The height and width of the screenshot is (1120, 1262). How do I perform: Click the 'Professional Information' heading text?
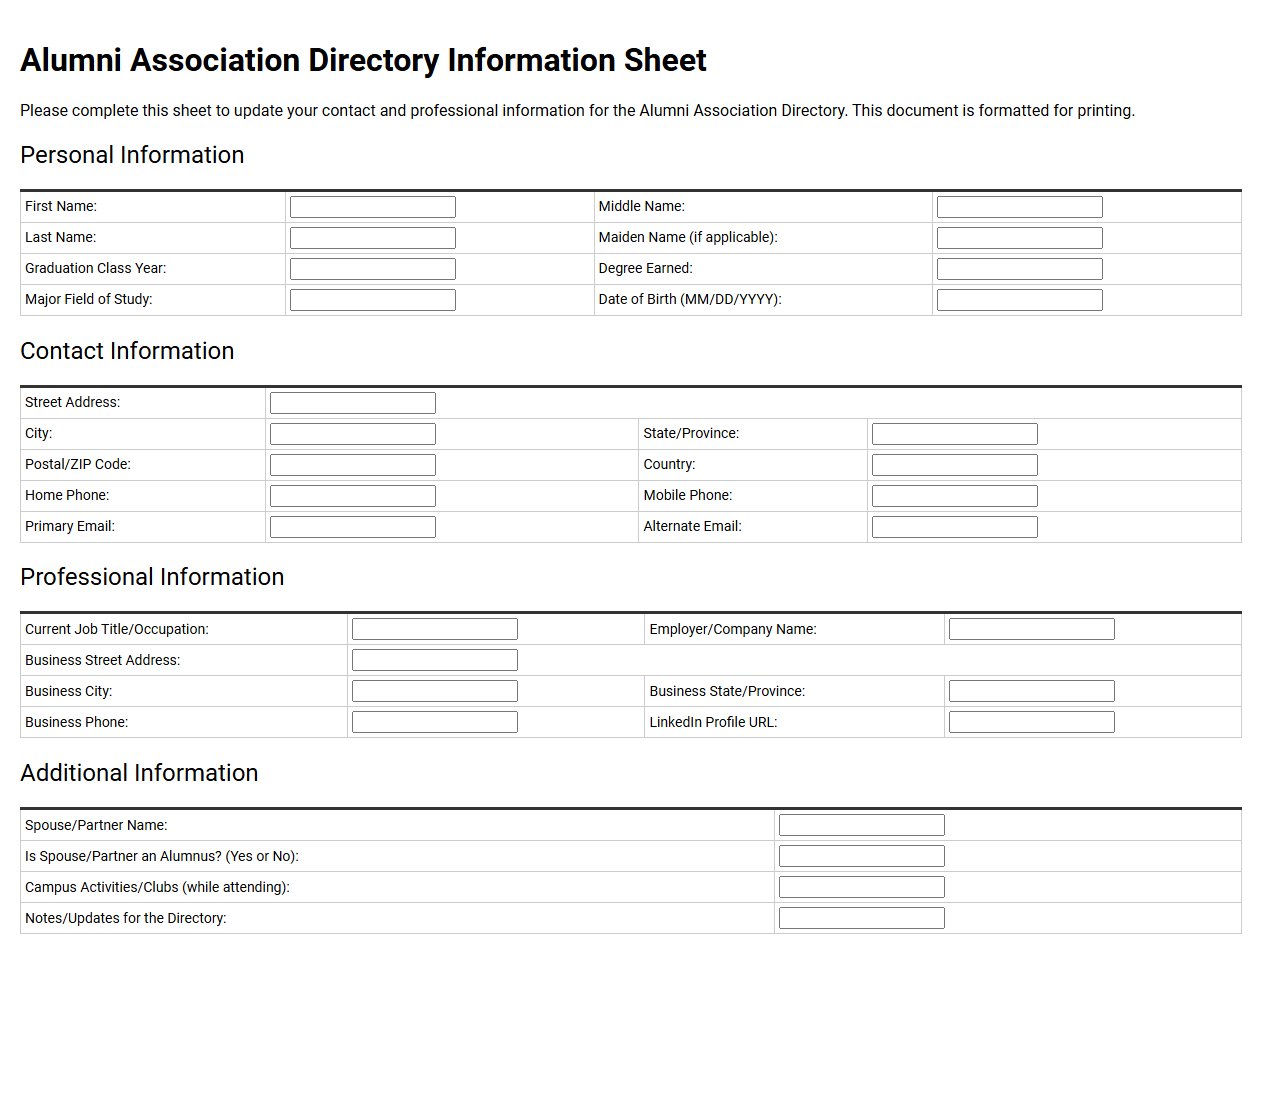pyautogui.click(x=152, y=577)
